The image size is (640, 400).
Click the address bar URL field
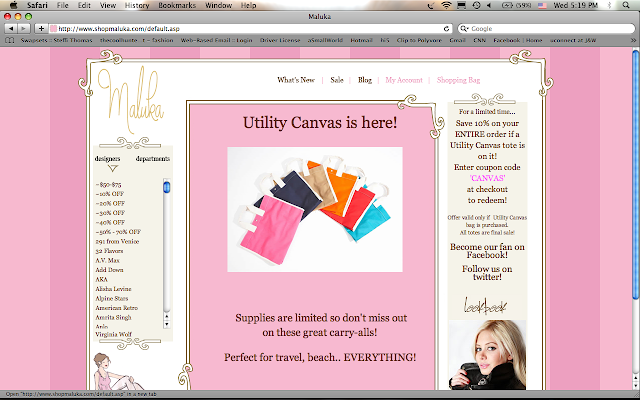250,29
